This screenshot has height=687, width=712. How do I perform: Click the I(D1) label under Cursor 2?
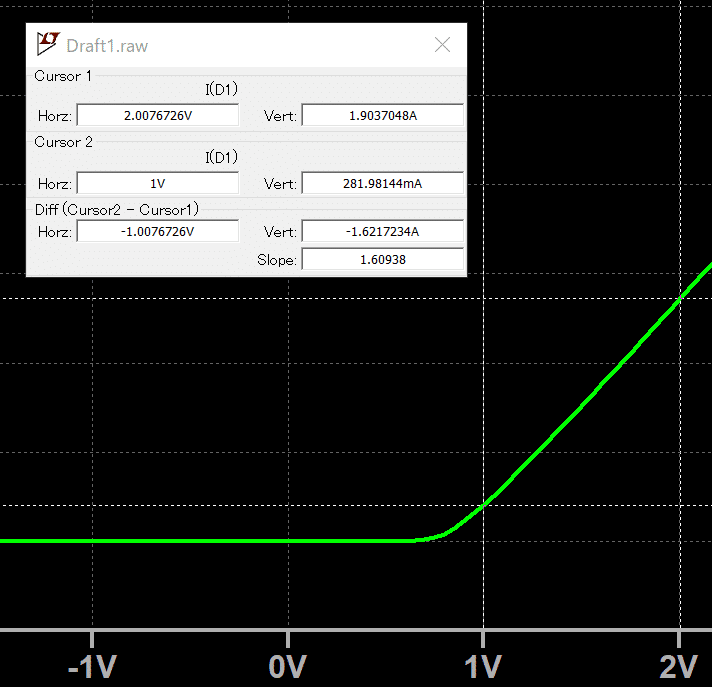tap(221, 157)
